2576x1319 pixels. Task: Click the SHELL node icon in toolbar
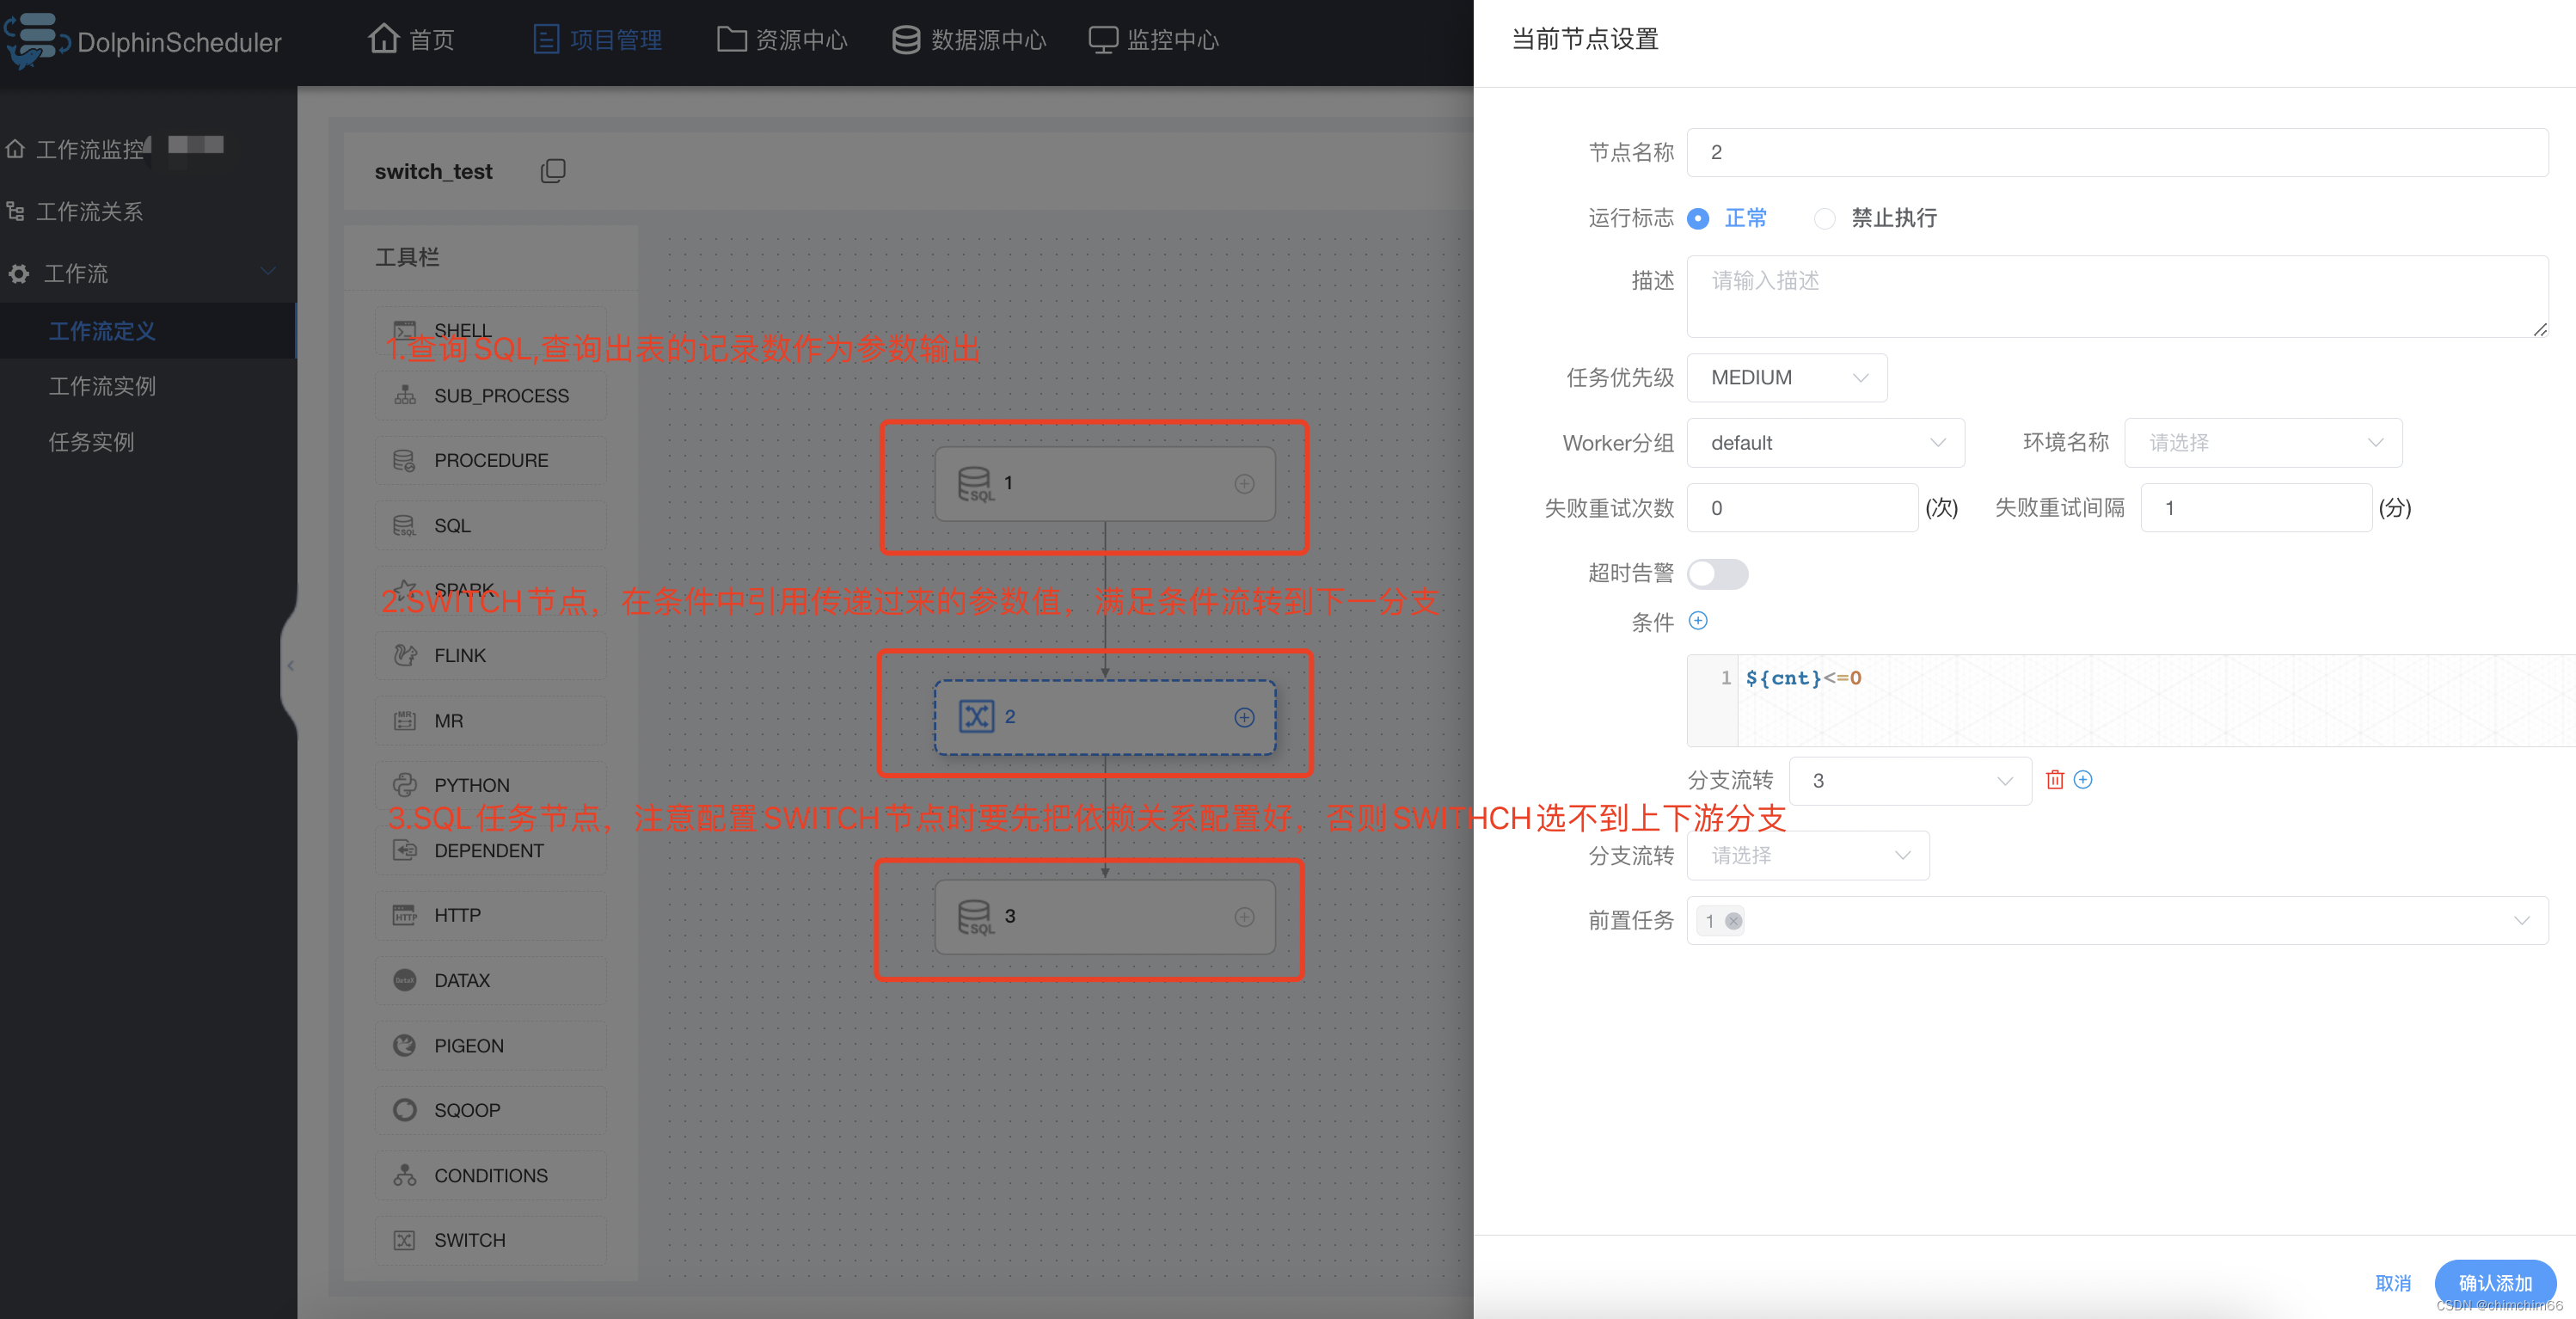[403, 330]
